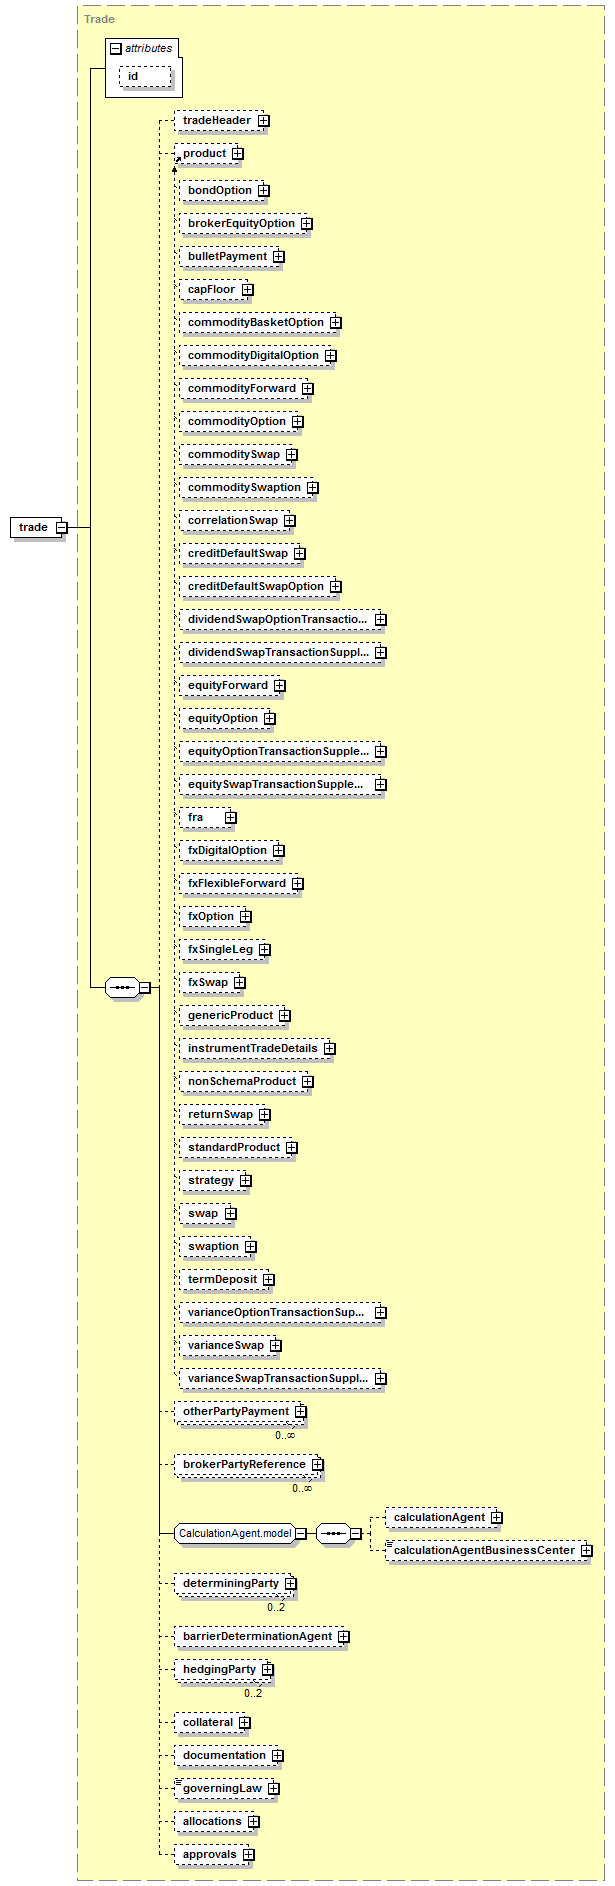Image resolution: width=615 pixels, height=1886 pixels.
Task: Expand the tradeHeader element
Action: pyautogui.click(x=263, y=120)
